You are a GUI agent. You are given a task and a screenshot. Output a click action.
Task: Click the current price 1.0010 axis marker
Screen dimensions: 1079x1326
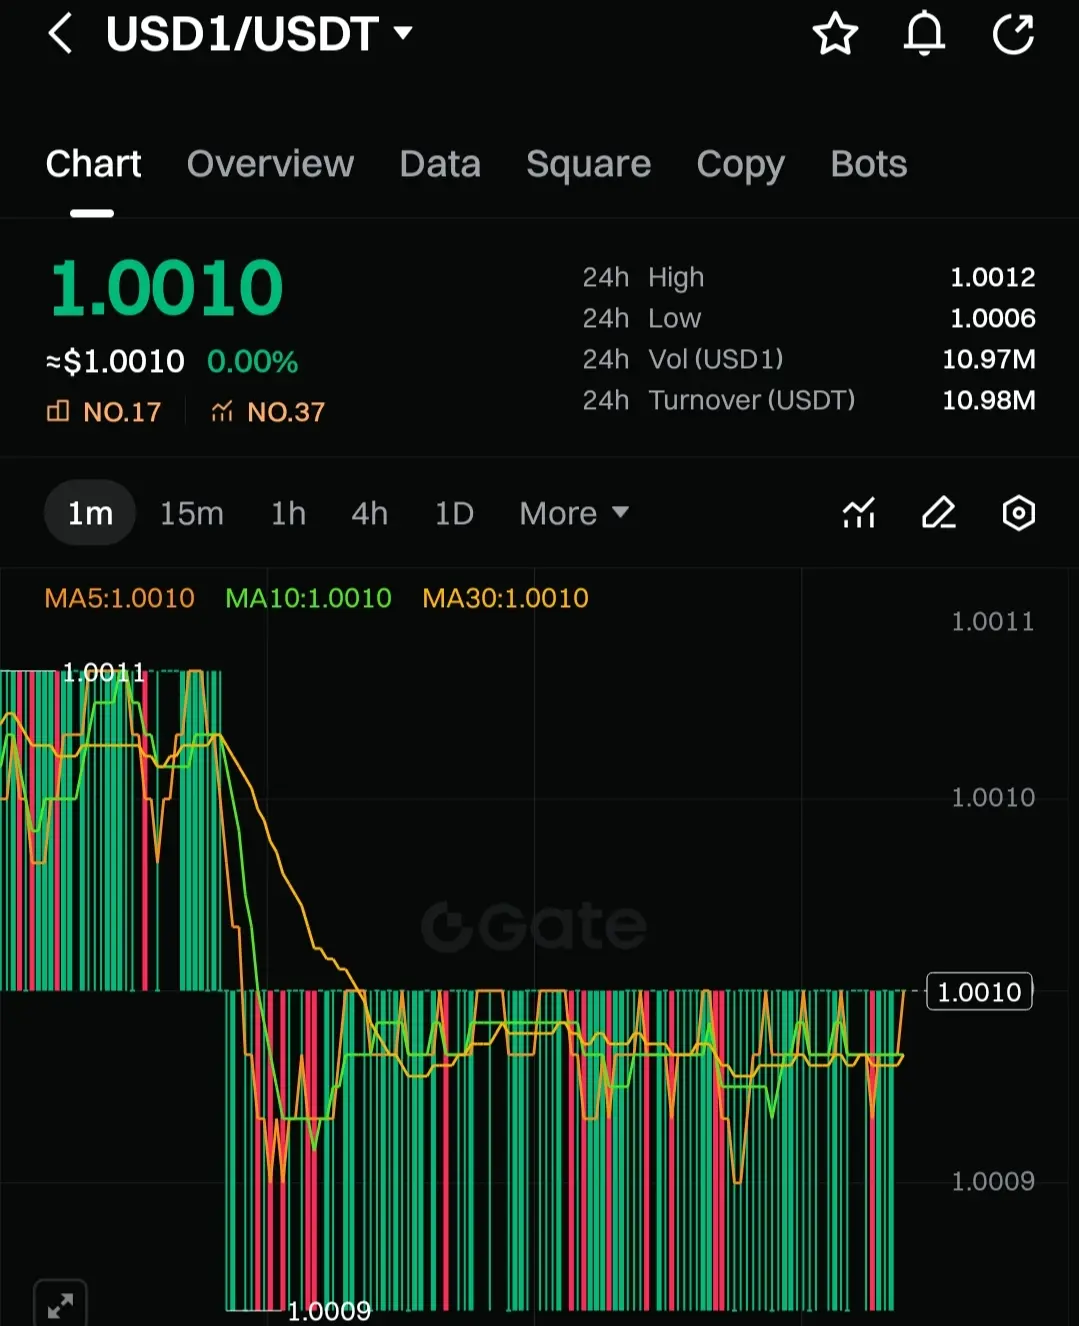pos(979,992)
